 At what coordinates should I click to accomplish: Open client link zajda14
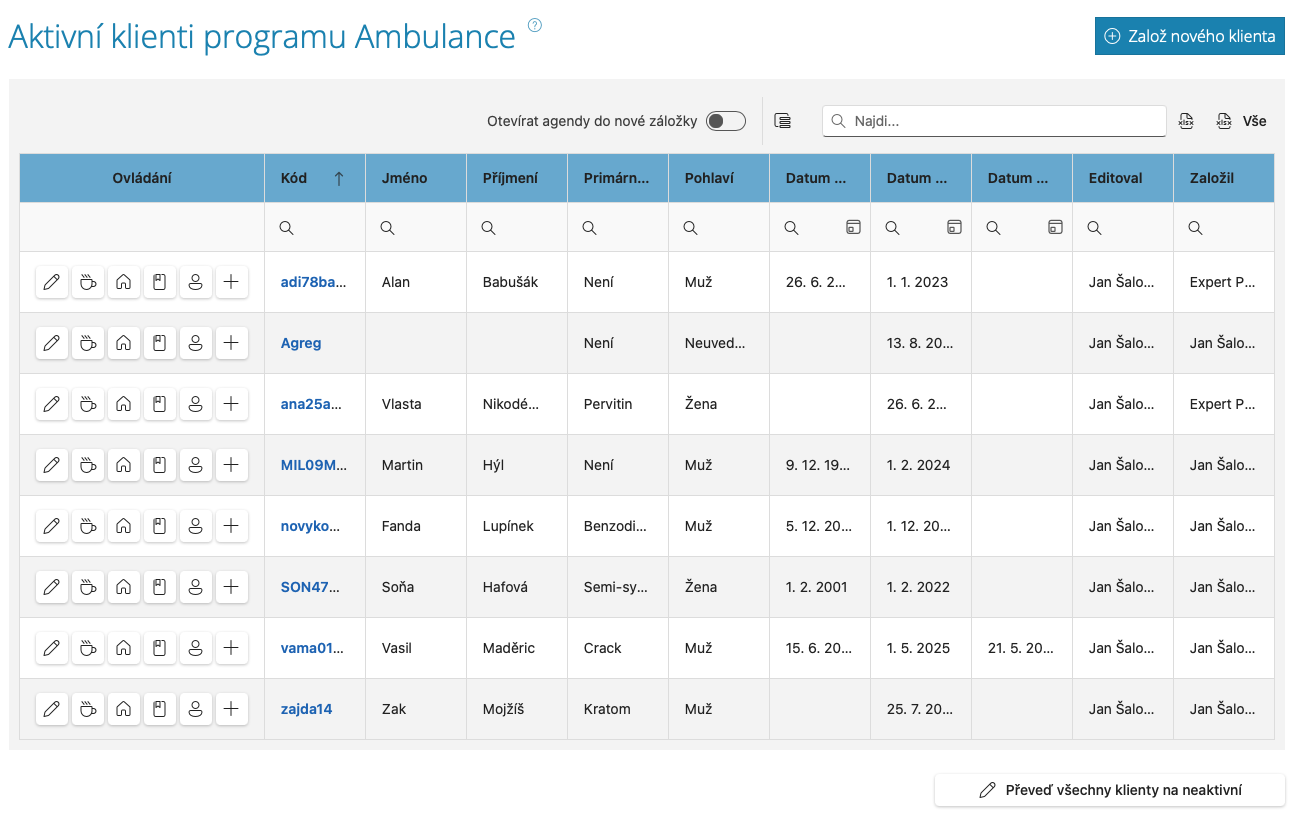pos(307,709)
